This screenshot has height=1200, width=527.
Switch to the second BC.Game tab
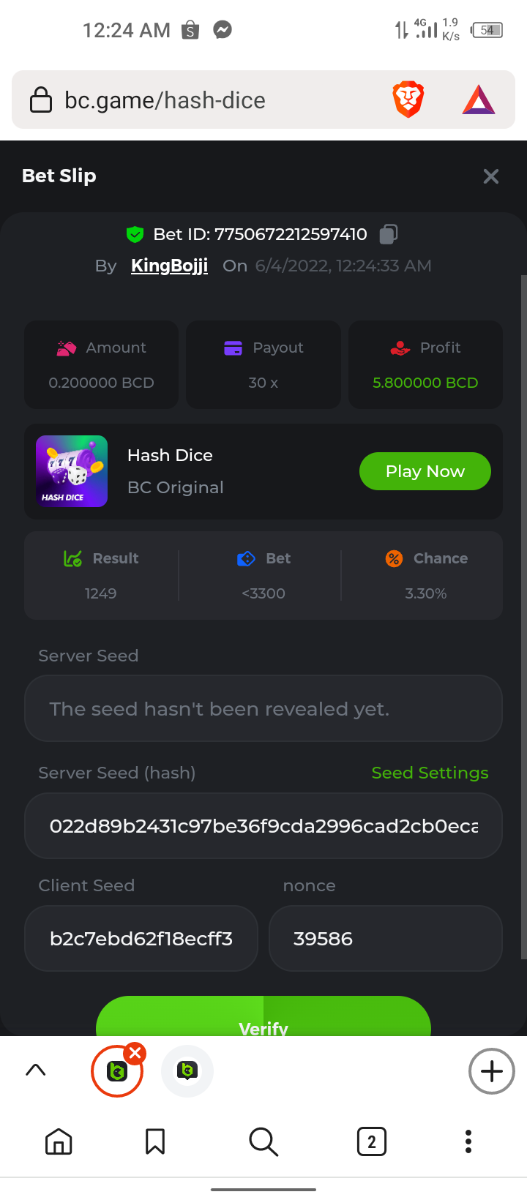coord(187,1071)
